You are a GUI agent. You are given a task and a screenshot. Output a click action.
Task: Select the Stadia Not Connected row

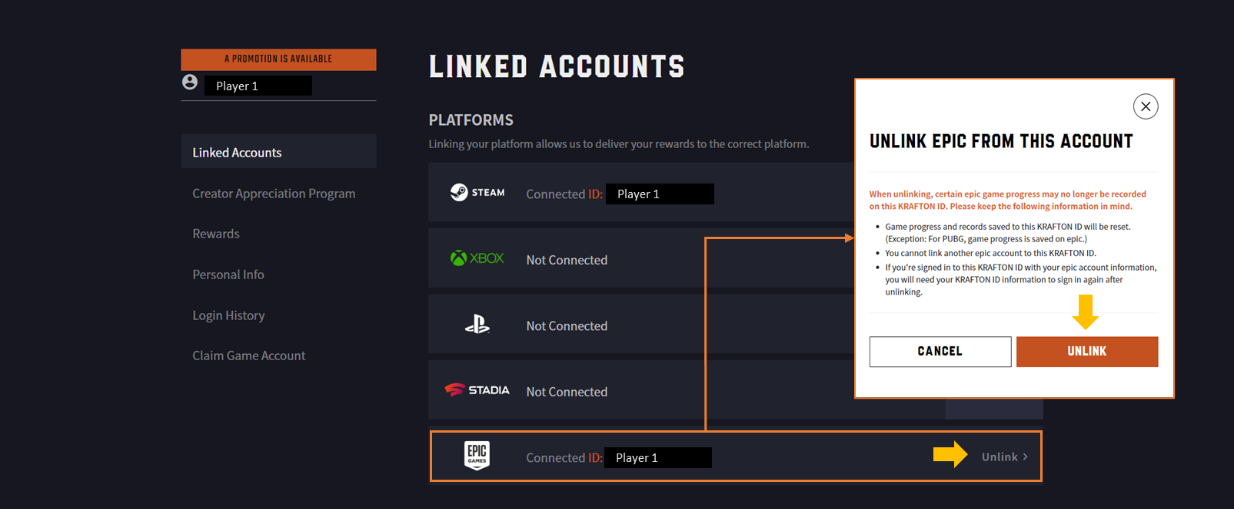tap(640, 392)
